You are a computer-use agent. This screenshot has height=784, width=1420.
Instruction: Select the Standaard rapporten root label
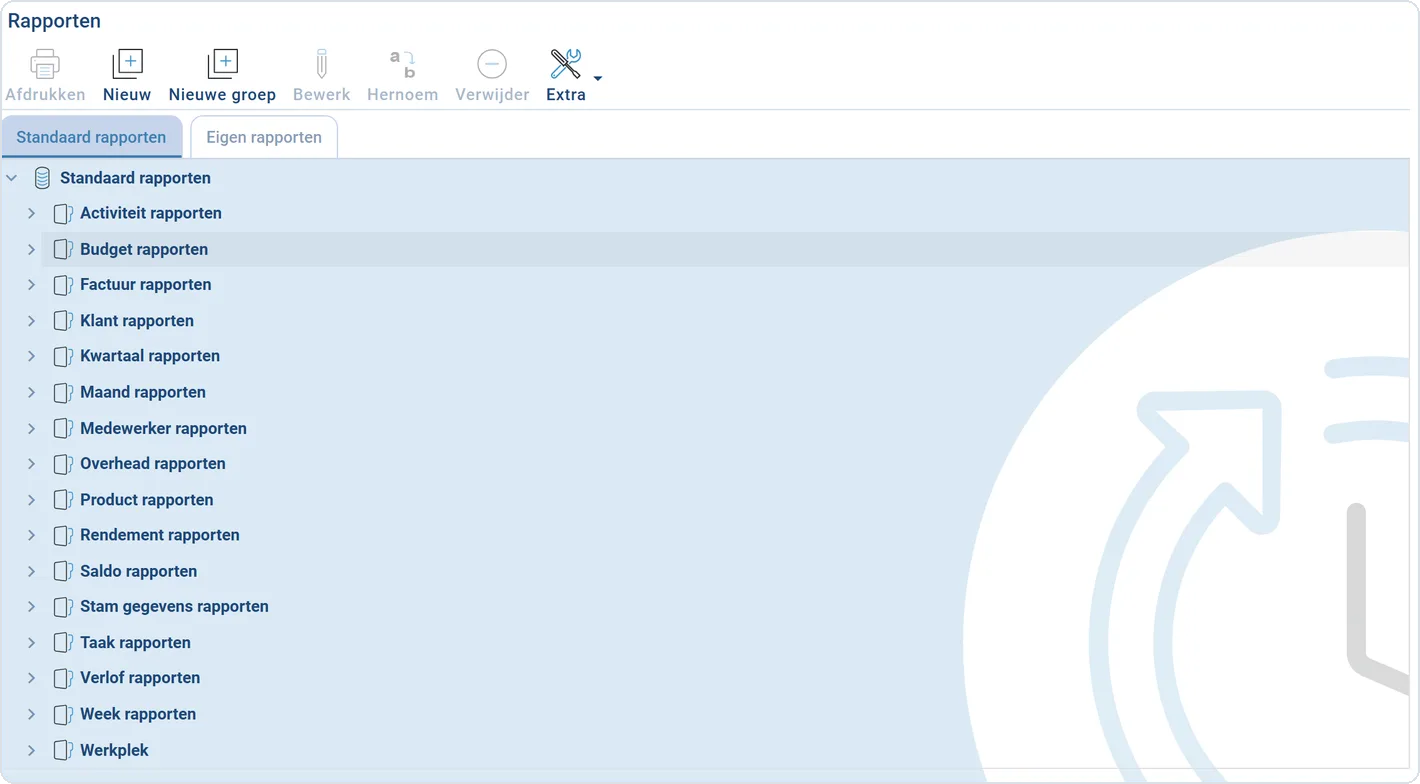(135, 178)
